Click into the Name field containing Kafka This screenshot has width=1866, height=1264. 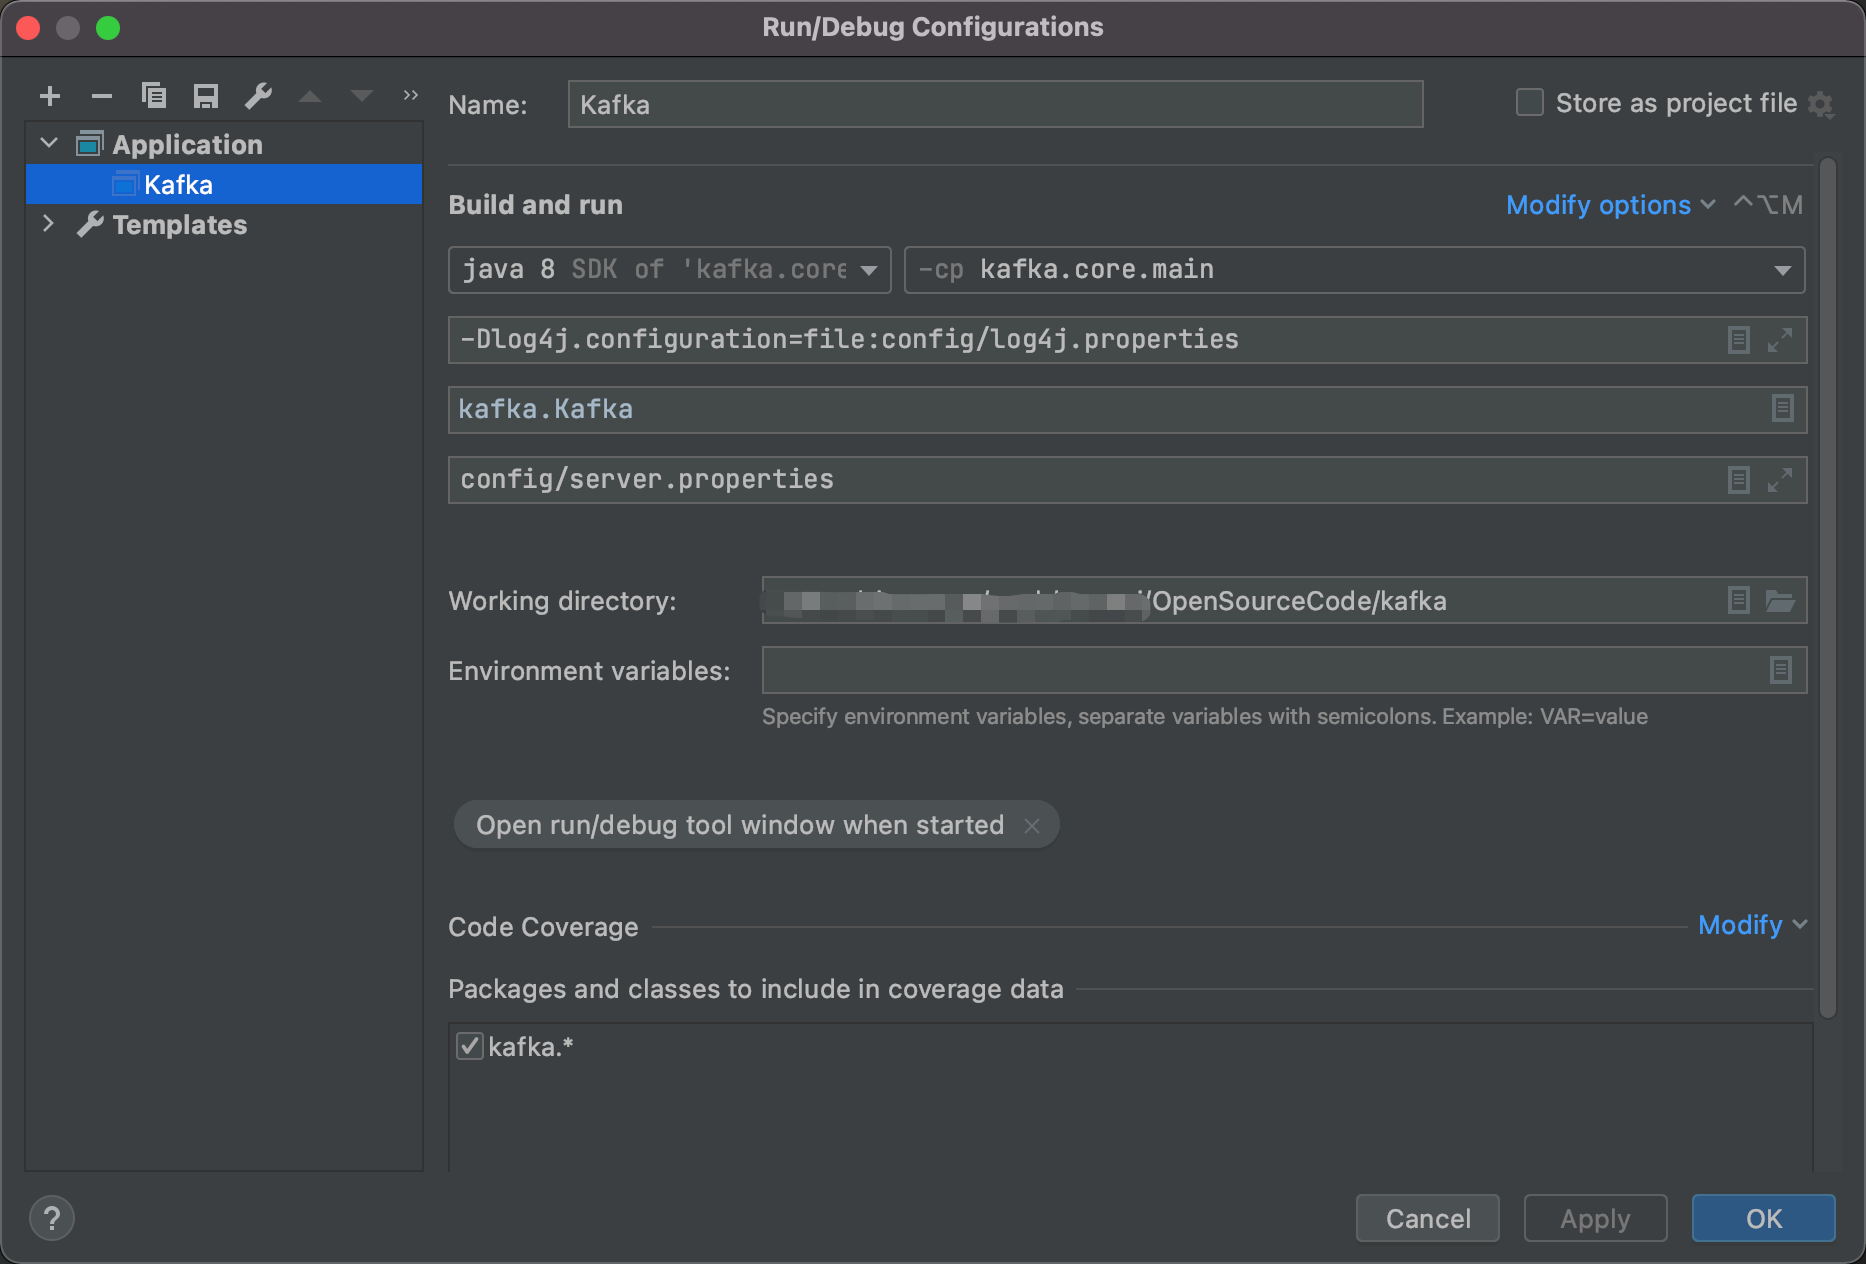(995, 104)
